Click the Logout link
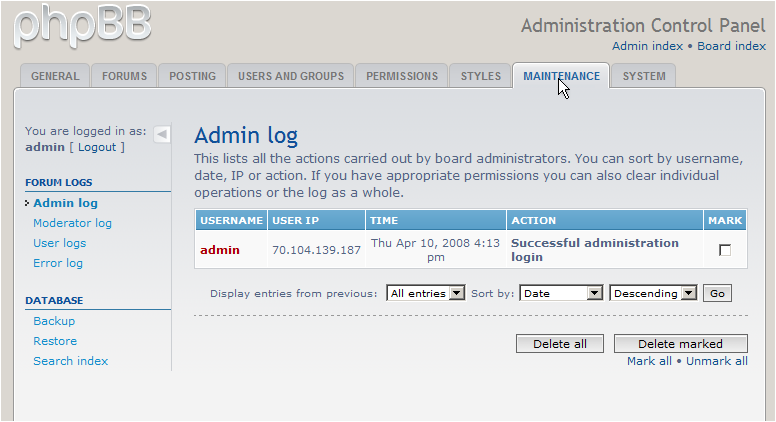Image resolution: width=776 pixels, height=422 pixels. click(x=97, y=147)
